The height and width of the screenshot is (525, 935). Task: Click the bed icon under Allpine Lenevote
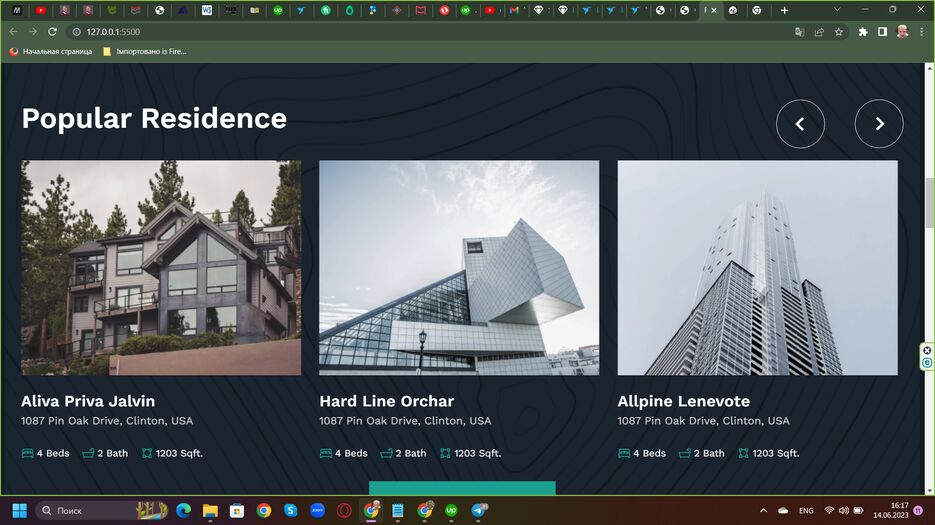pos(624,453)
